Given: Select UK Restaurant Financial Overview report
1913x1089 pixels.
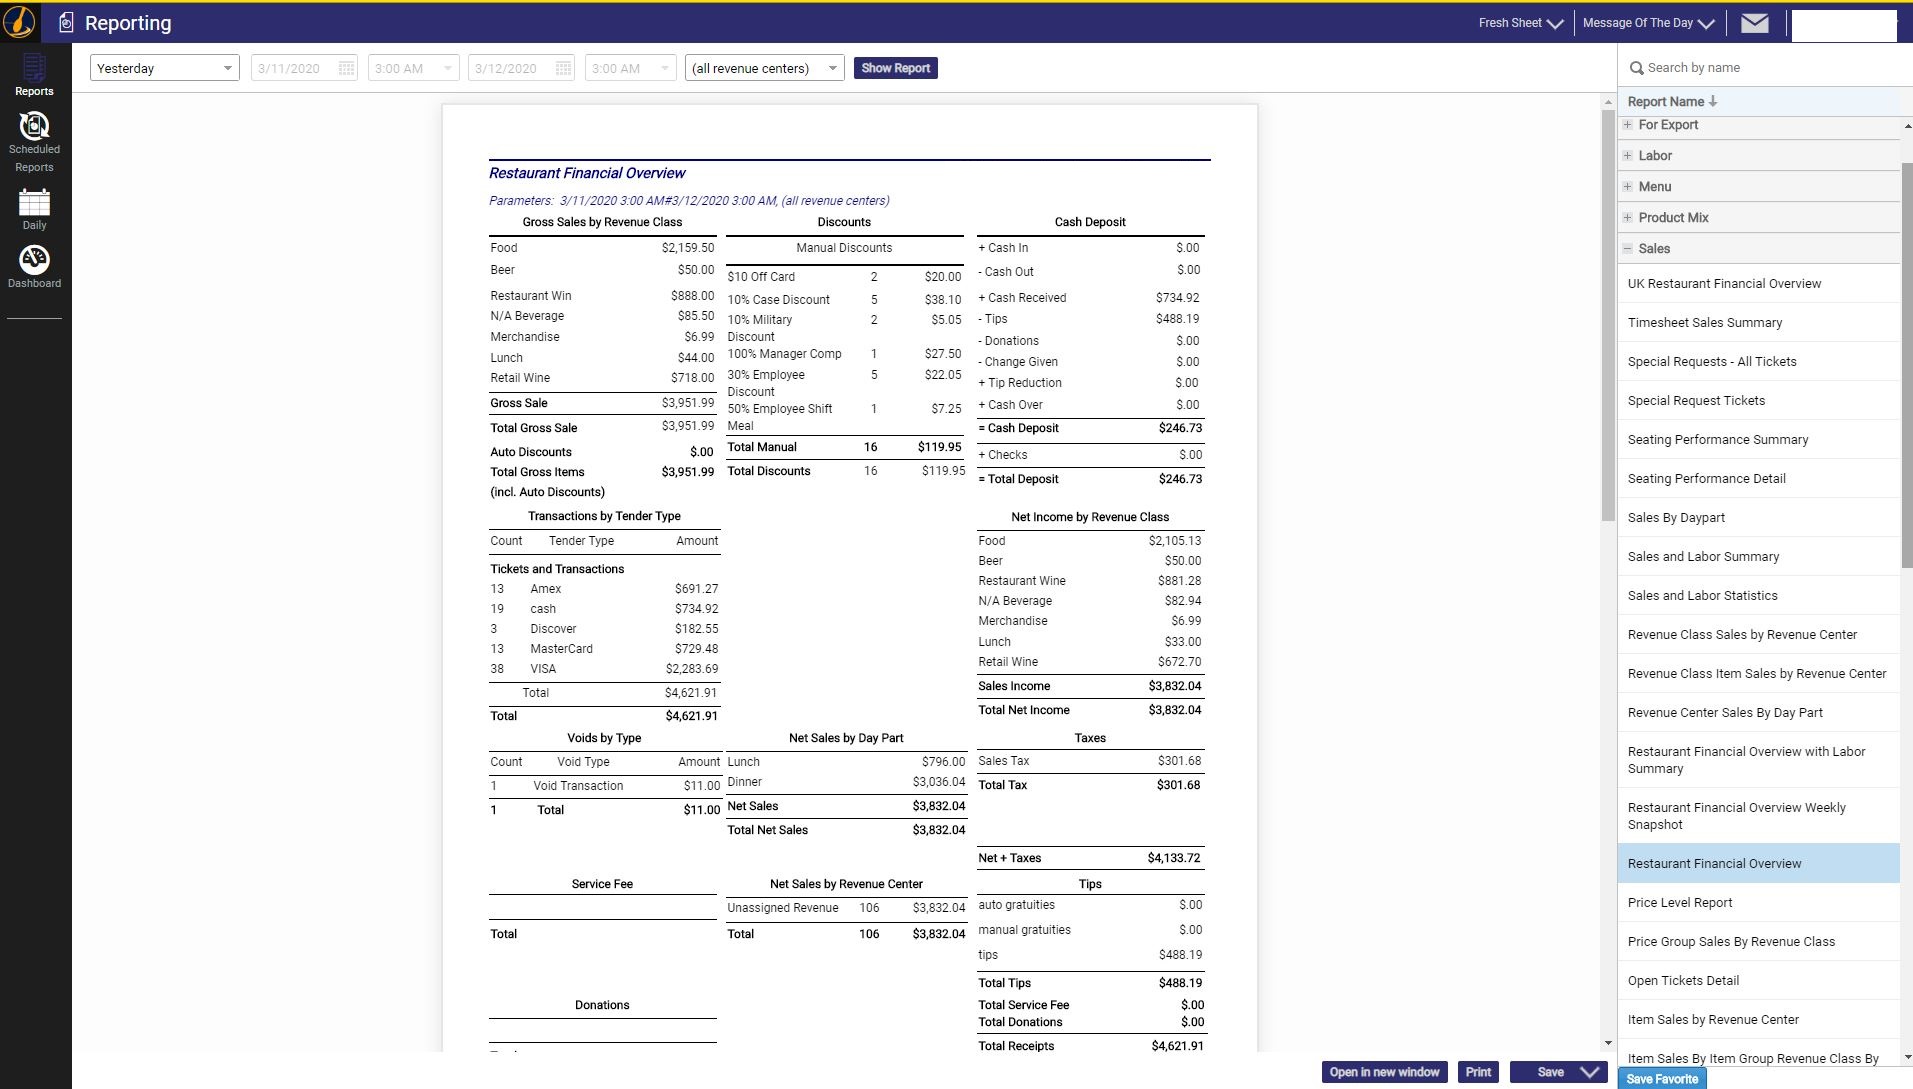Looking at the screenshot, I should pyautogui.click(x=1758, y=284).
